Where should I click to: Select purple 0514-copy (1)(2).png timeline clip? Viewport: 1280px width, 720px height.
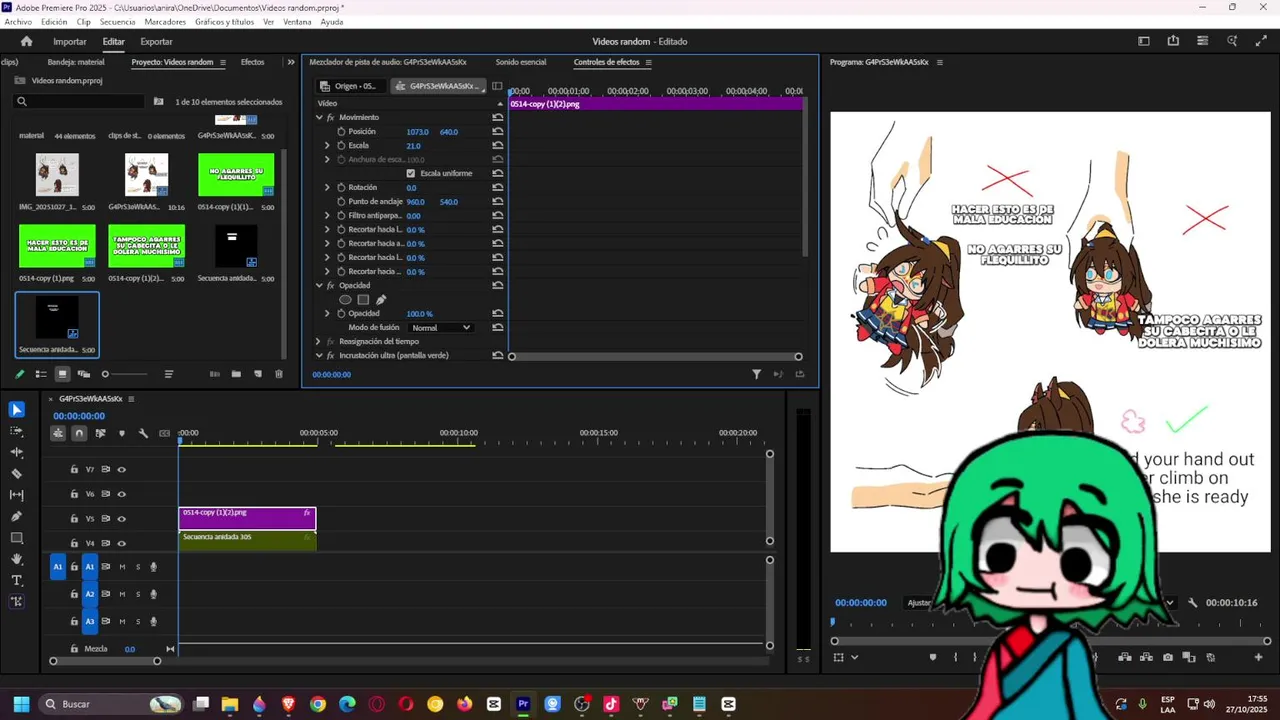click(247, 517)
